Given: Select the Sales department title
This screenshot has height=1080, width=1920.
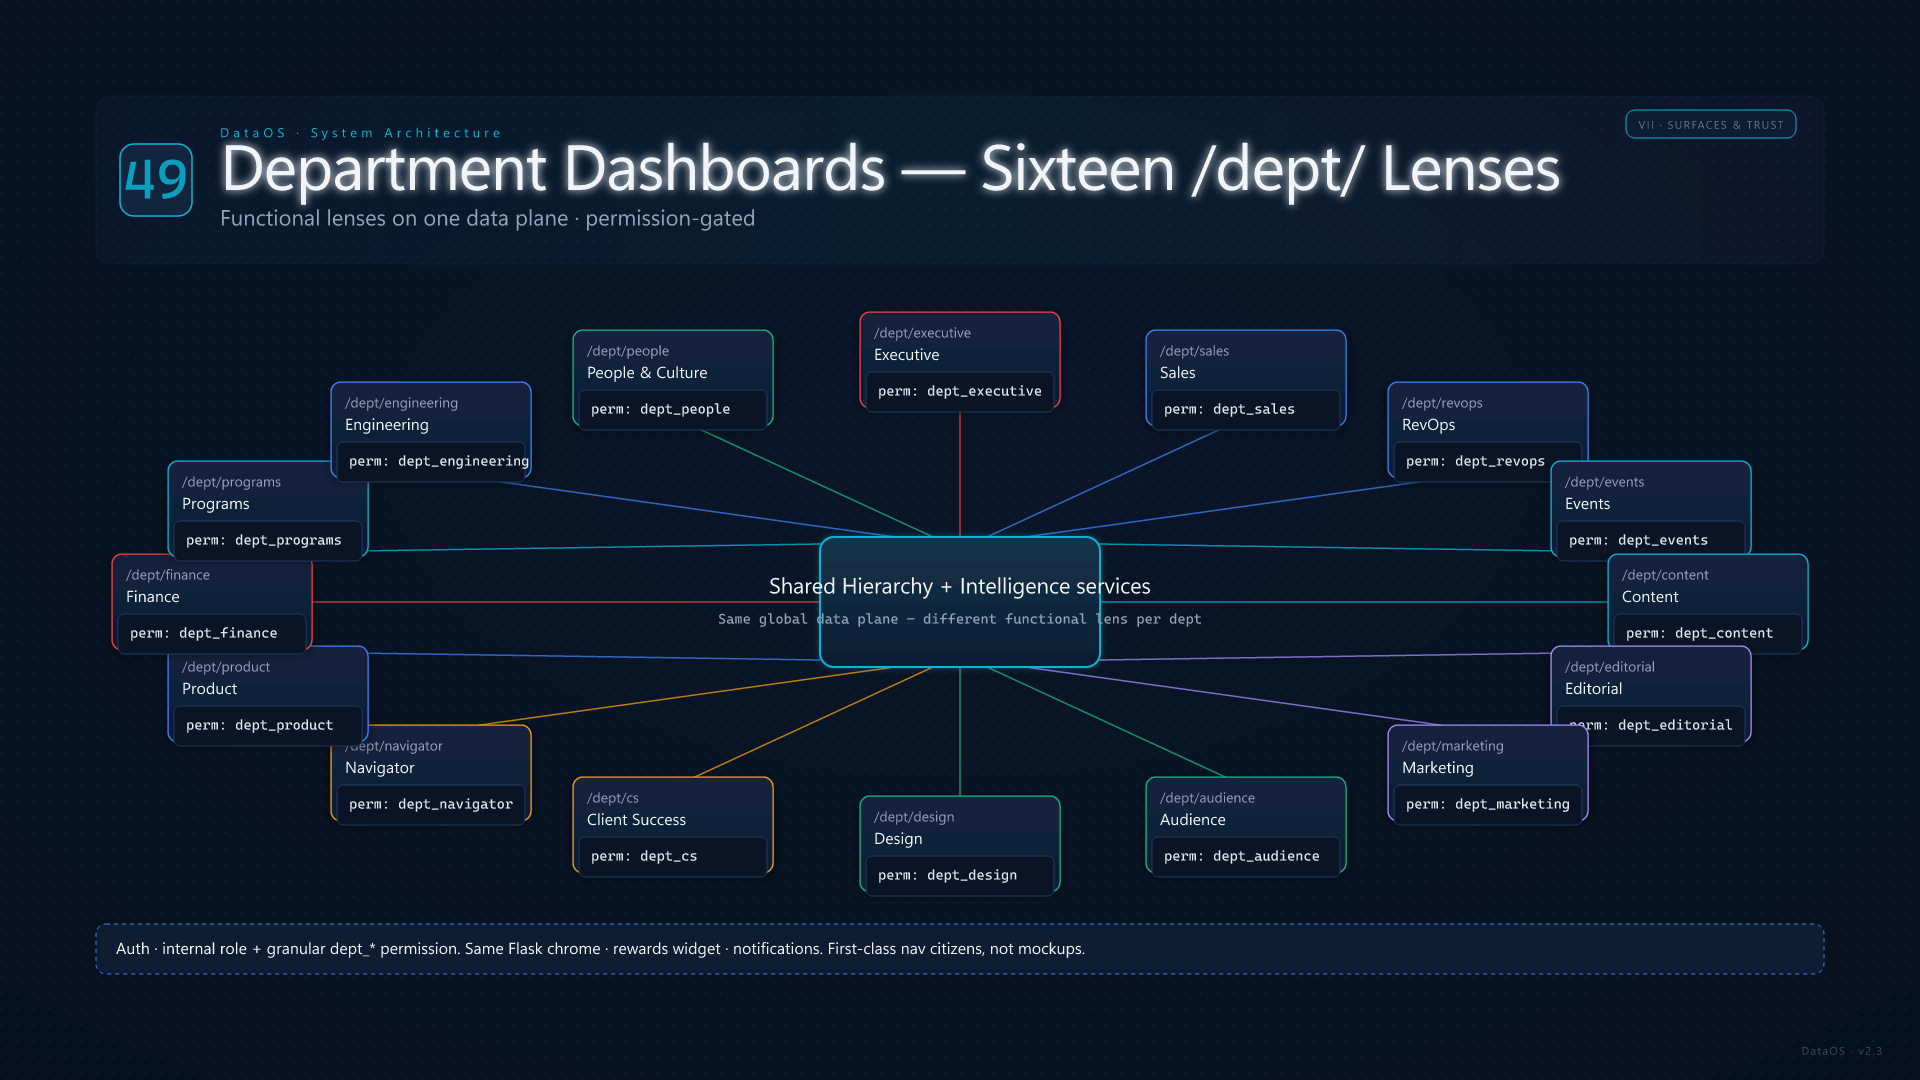Looking at the screenshot, I should tap(1177, 373).
